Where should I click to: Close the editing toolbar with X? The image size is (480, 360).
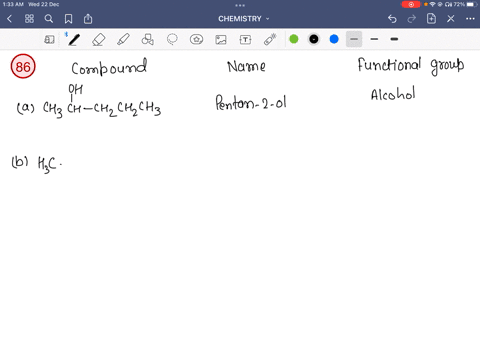pos(451,19)
